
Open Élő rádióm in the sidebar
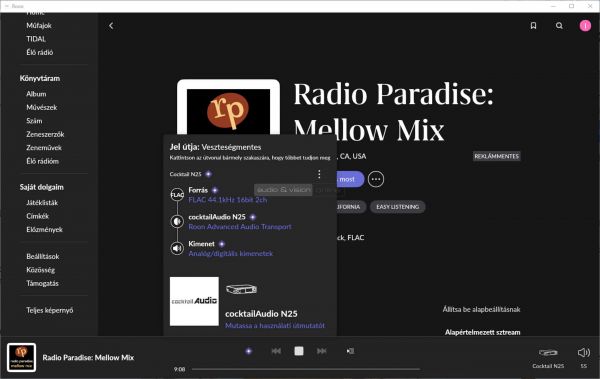[x=42, y=161]
